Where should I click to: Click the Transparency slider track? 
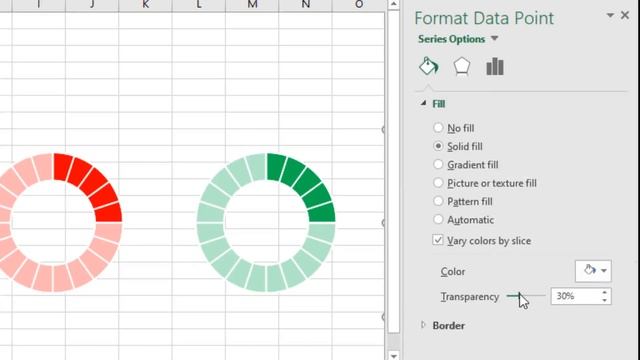[x=526, y=296]
